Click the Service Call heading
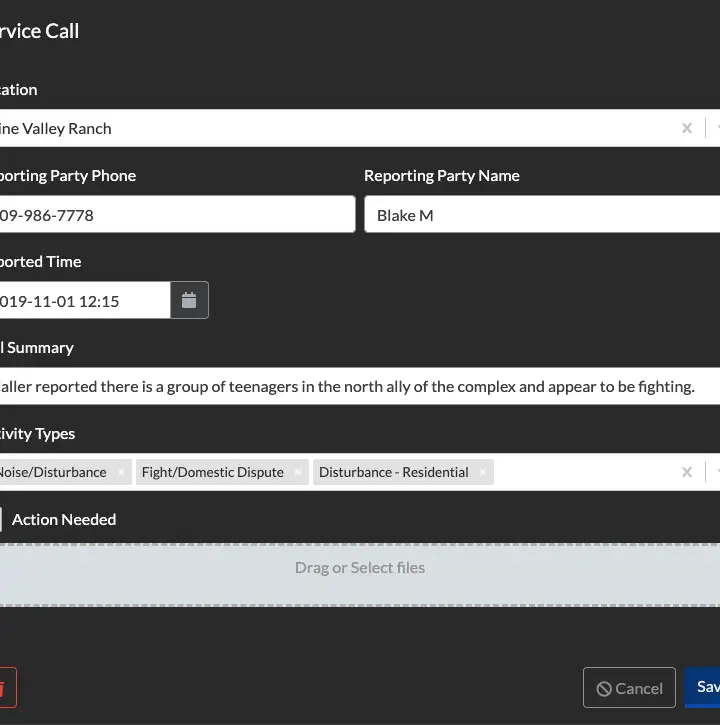Screen dimensions: 720x725 [39, 31]
